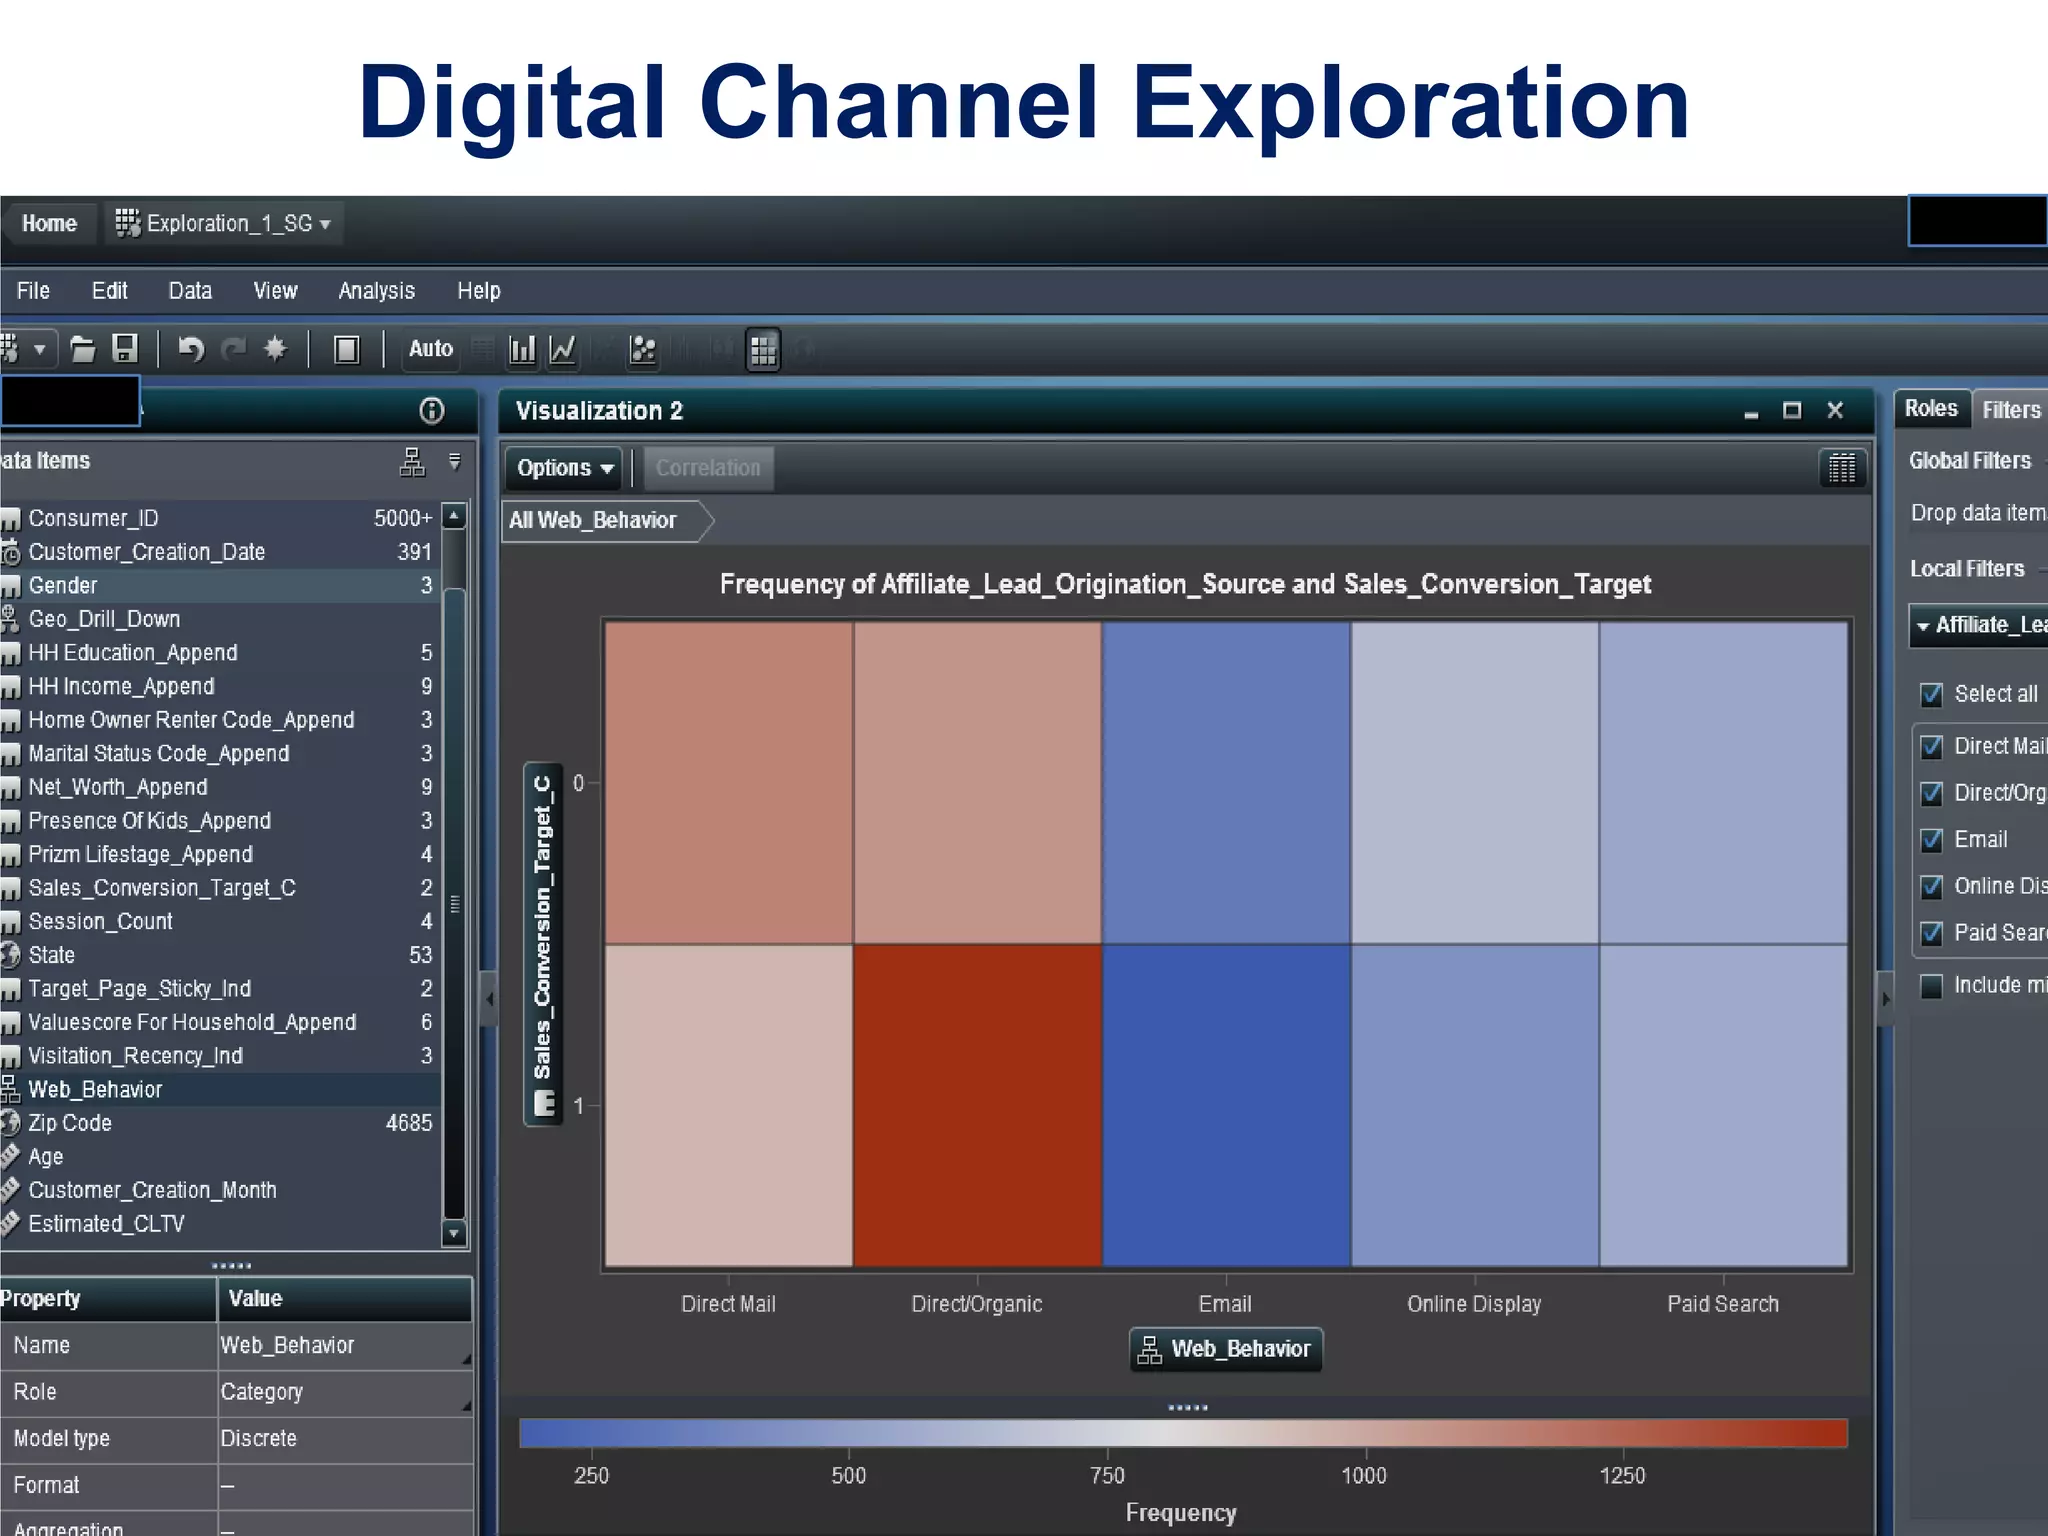The image size is (2048, 1536).
Task: Switch to the Roles tab
Action: coord(1931,408)
